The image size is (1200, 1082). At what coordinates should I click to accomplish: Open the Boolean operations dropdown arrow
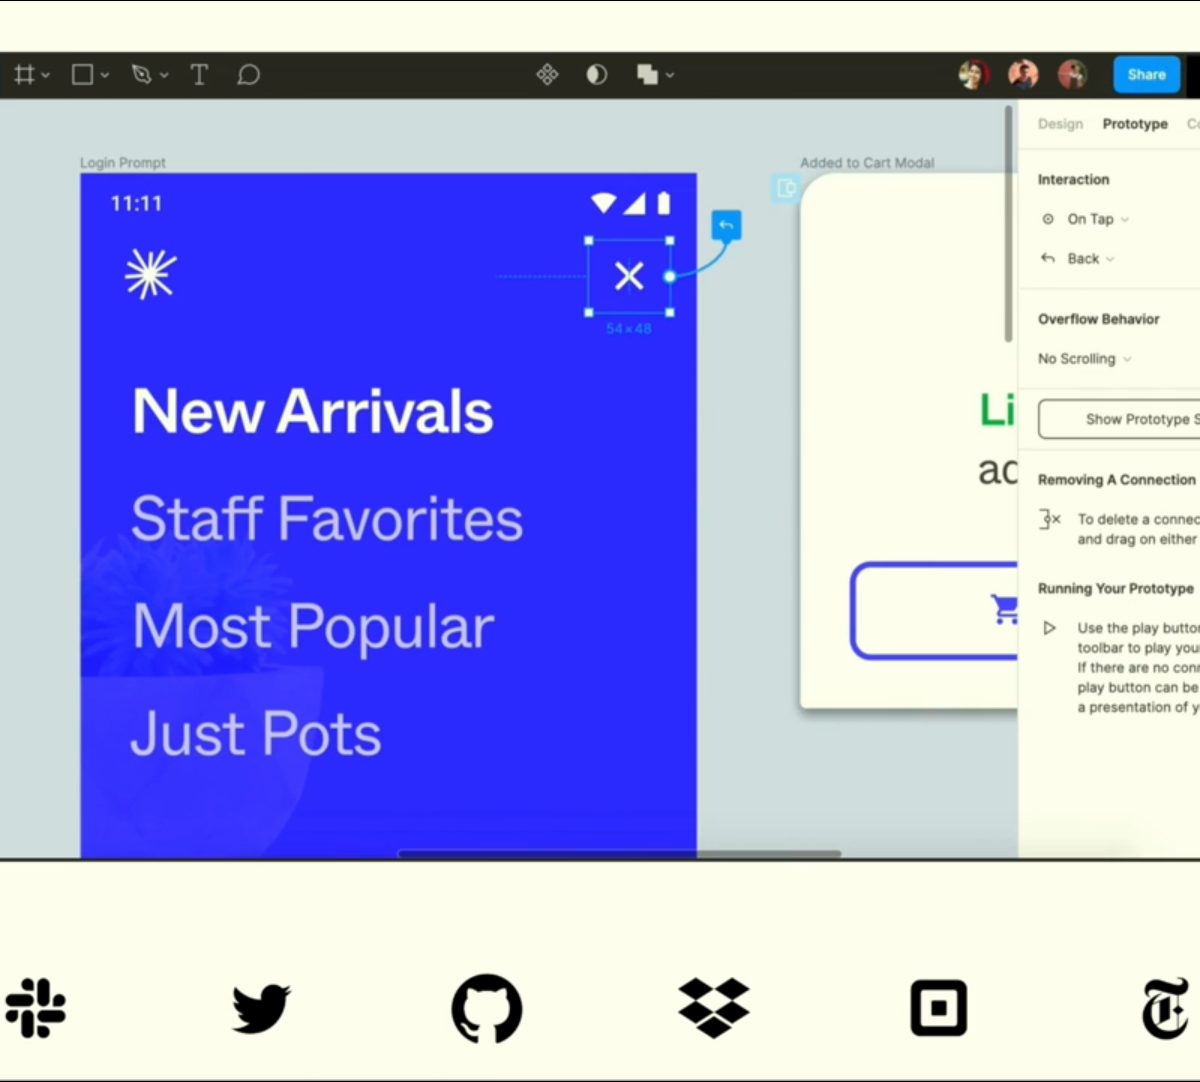click(x=670, y=75)
